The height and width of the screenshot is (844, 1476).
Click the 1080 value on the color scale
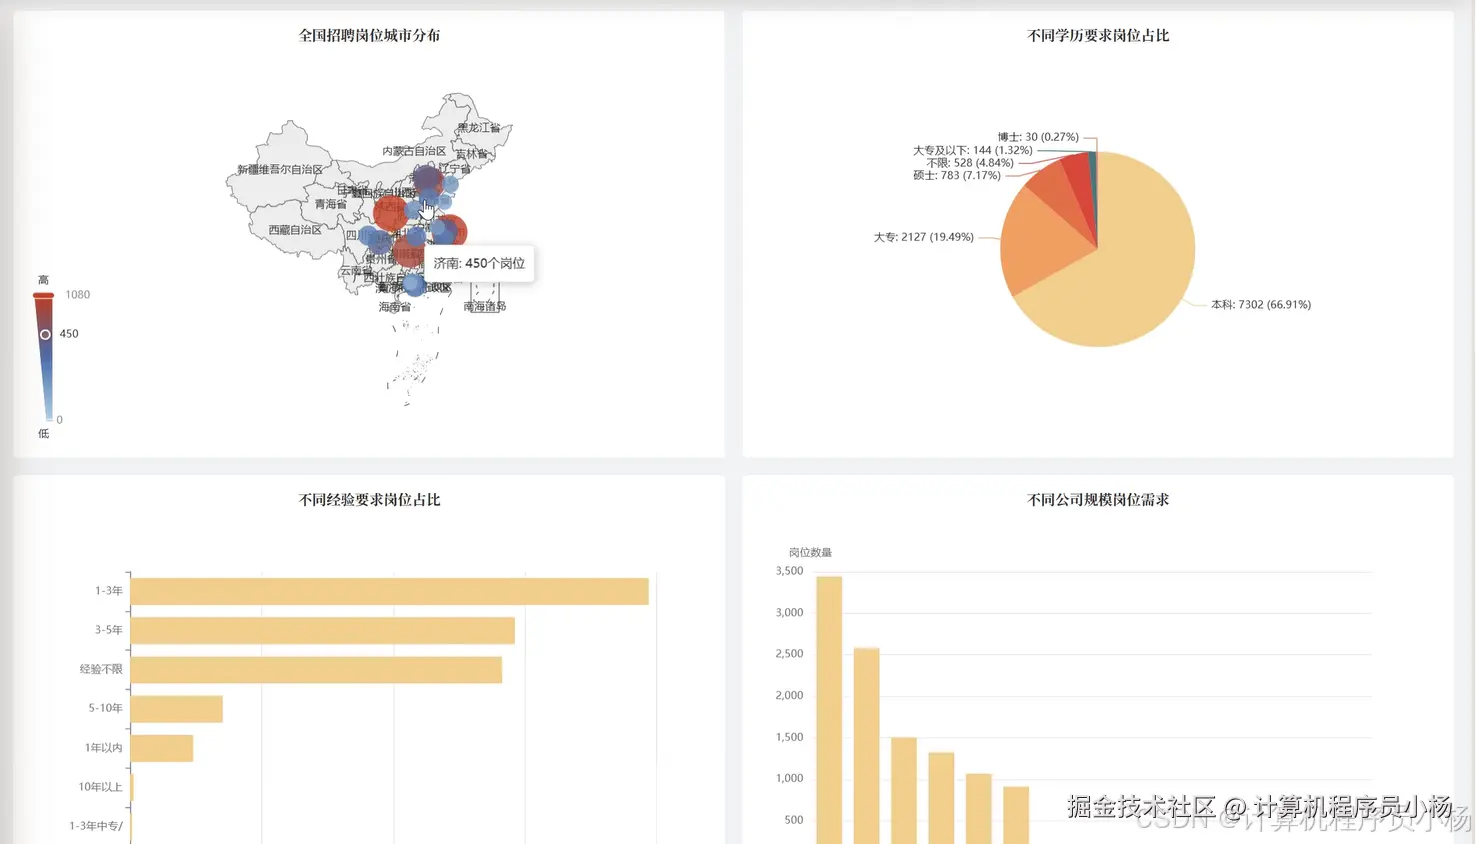pyautogui.click(x=77, y=295)
